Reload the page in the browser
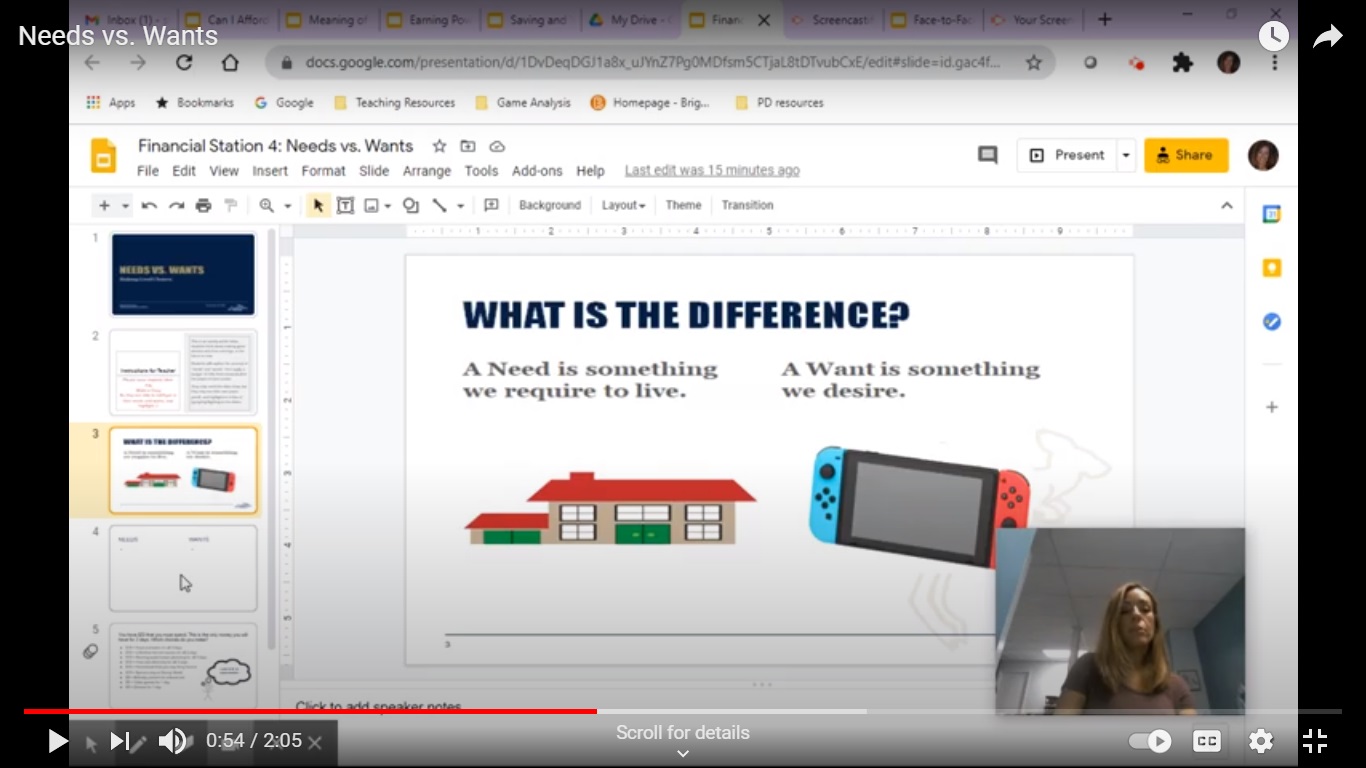1366x768 pixels. point(184,62)
